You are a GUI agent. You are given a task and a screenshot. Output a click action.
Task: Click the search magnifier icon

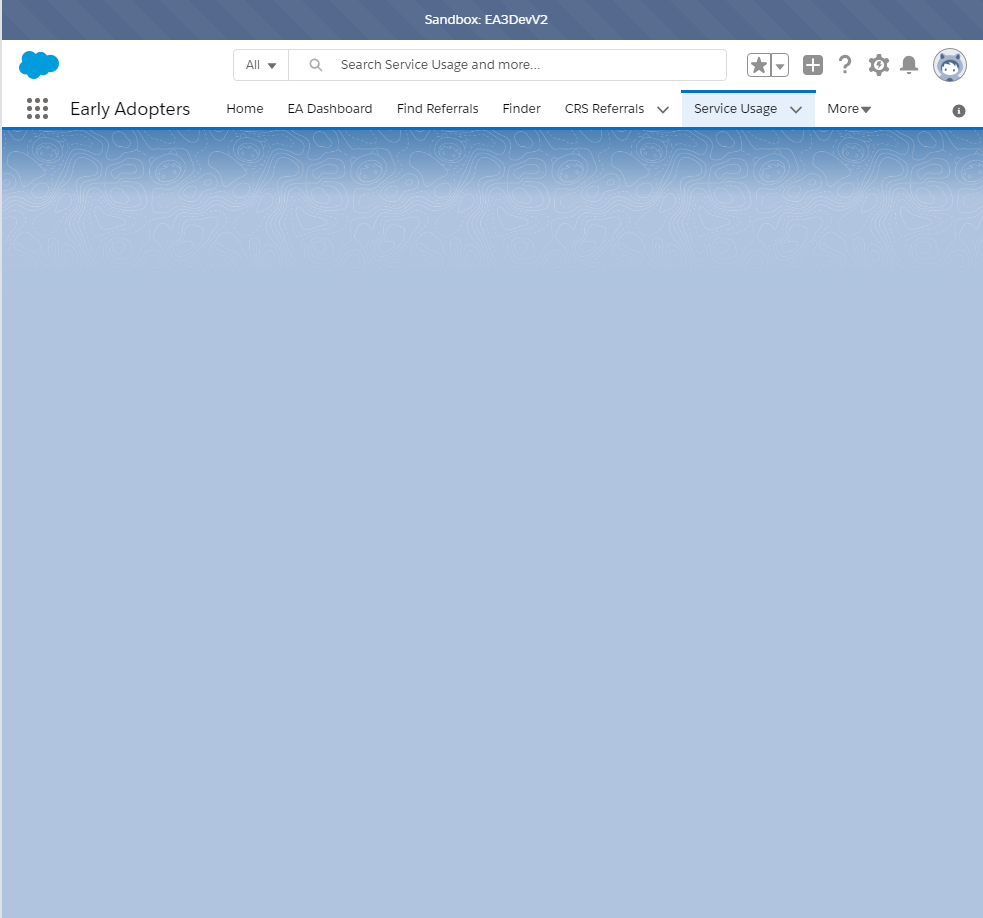click(315, 64)
